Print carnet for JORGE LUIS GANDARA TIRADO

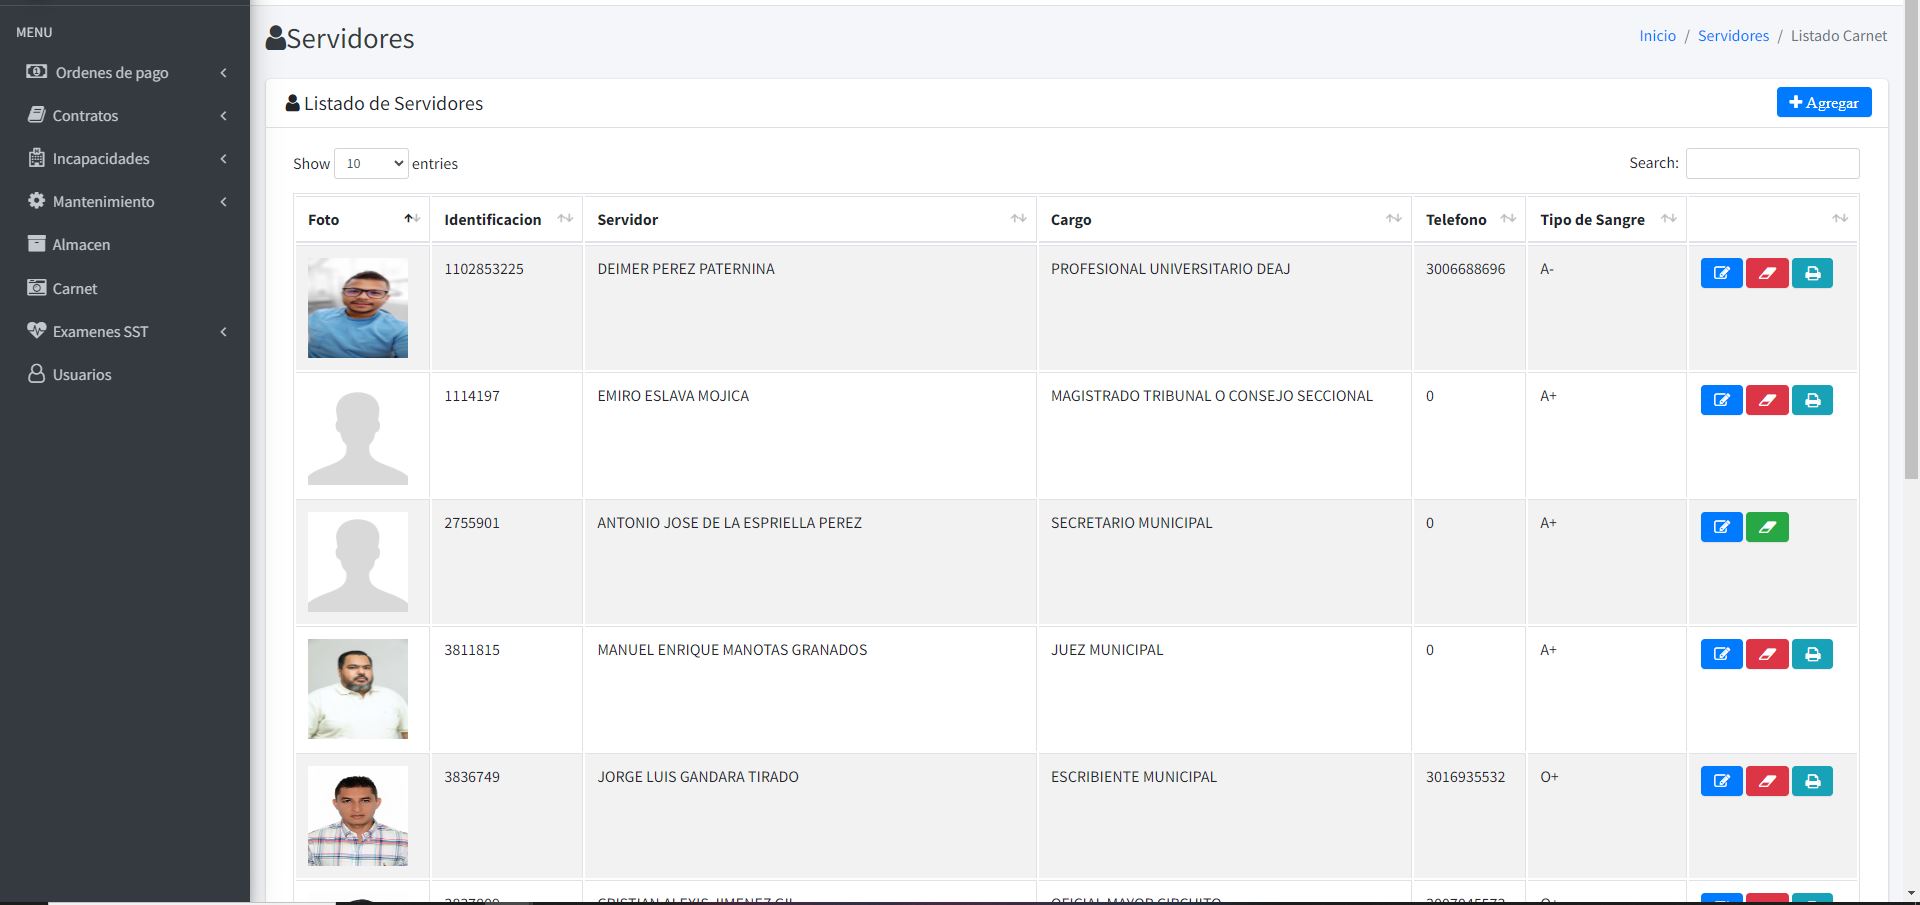click(1812, 781)
